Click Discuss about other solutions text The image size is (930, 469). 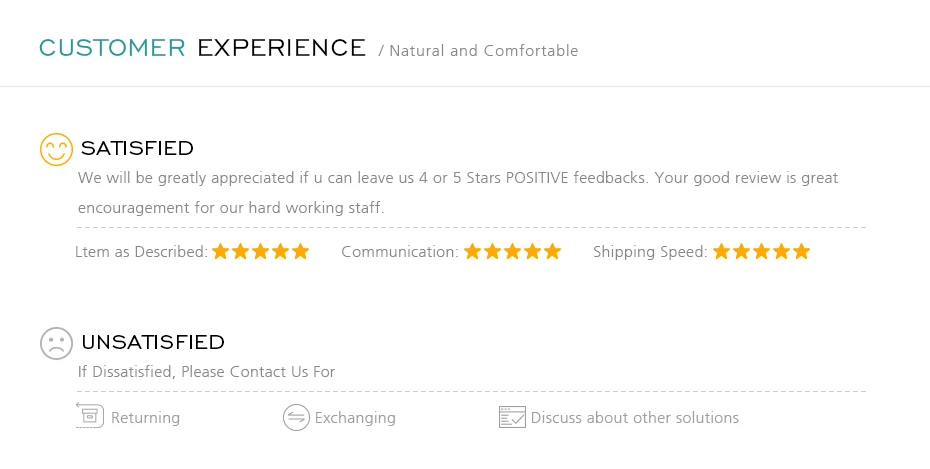[635, 418]
